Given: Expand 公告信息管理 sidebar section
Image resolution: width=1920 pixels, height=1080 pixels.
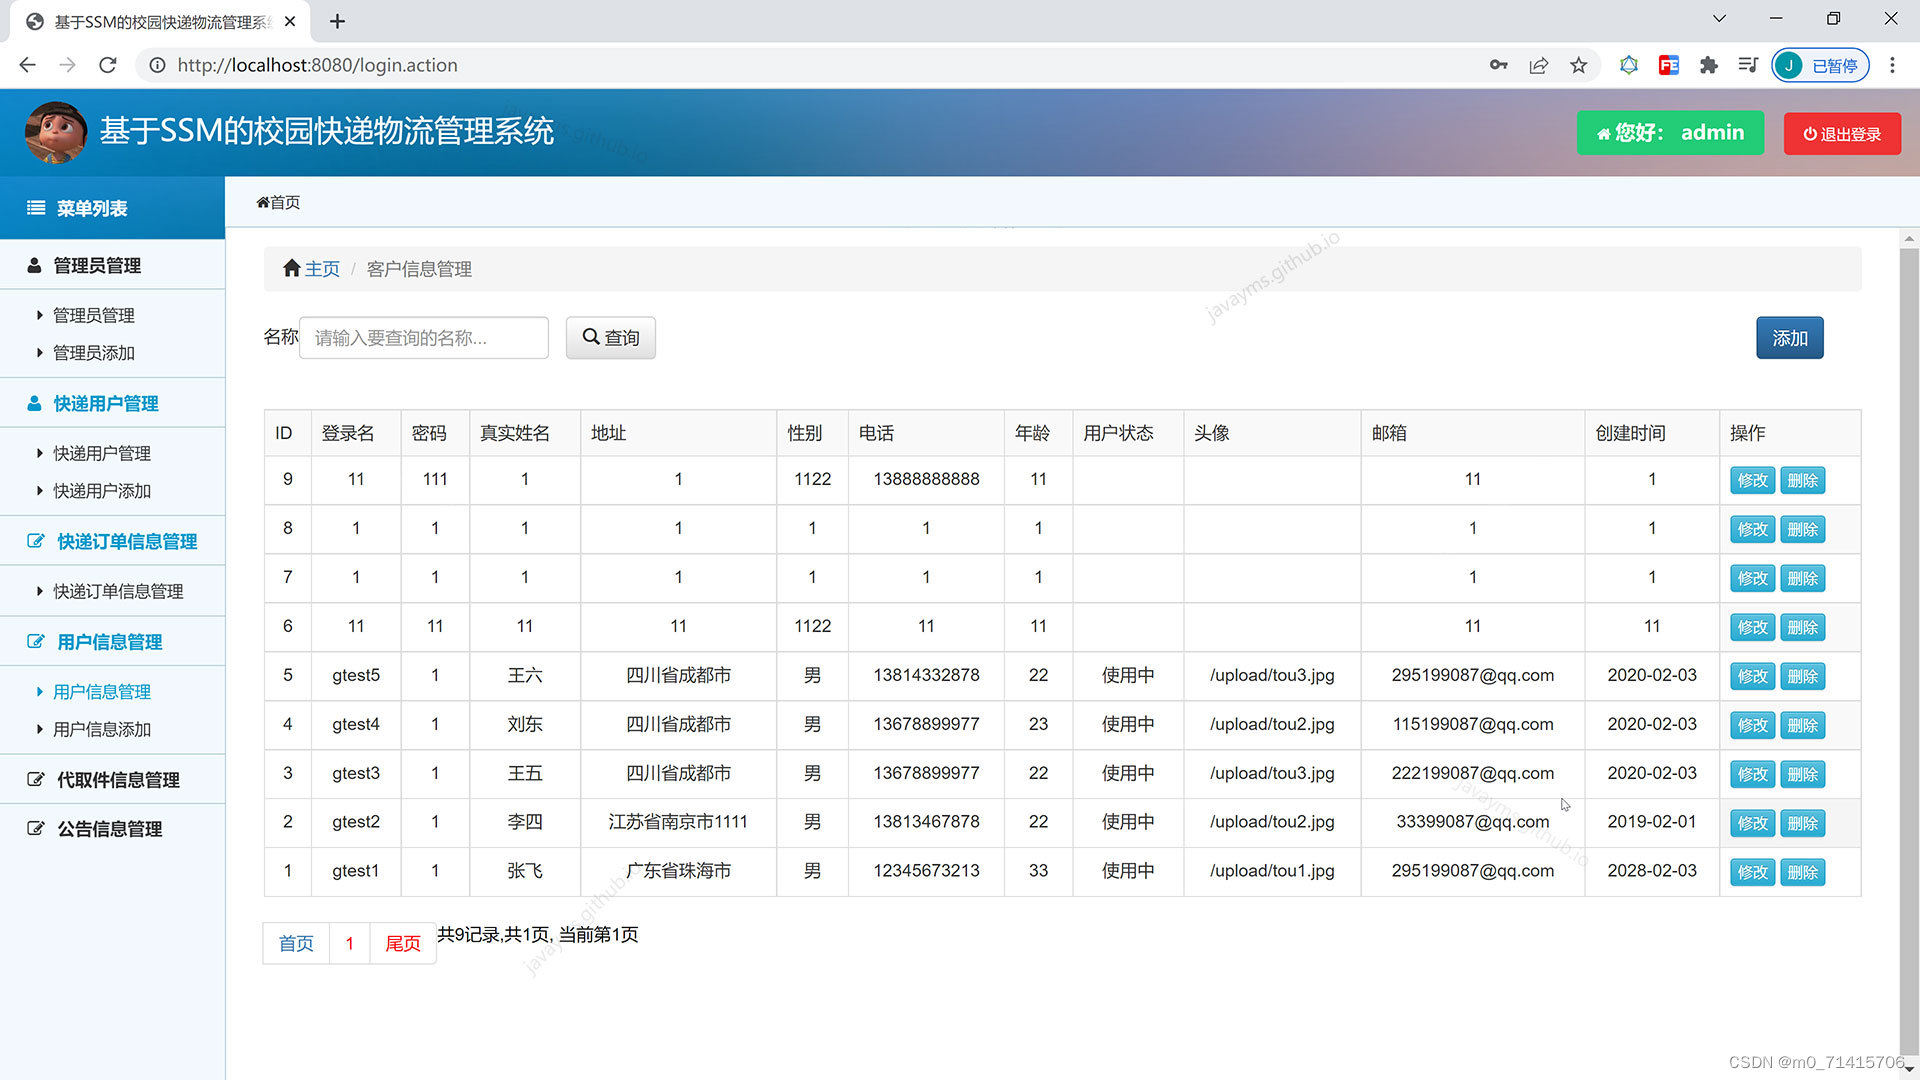Looking at the screenshot, I should (x=109, y=828).
